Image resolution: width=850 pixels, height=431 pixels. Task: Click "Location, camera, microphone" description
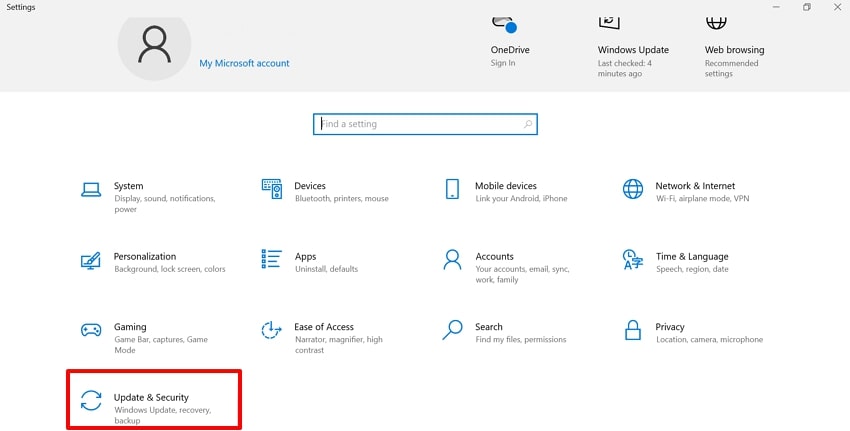coord(710,339)
